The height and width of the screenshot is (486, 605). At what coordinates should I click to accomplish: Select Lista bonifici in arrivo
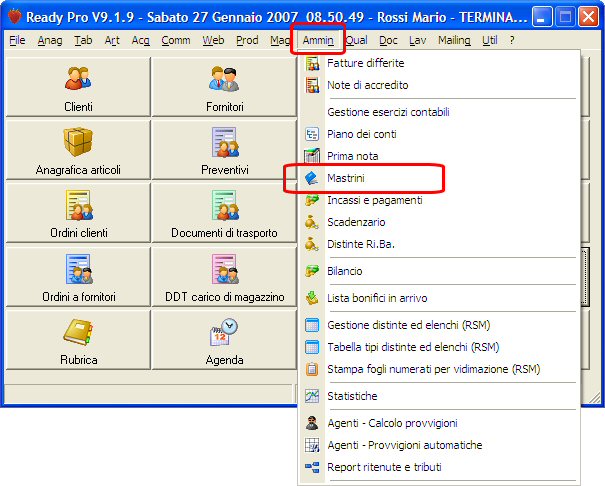coord(439,298)
